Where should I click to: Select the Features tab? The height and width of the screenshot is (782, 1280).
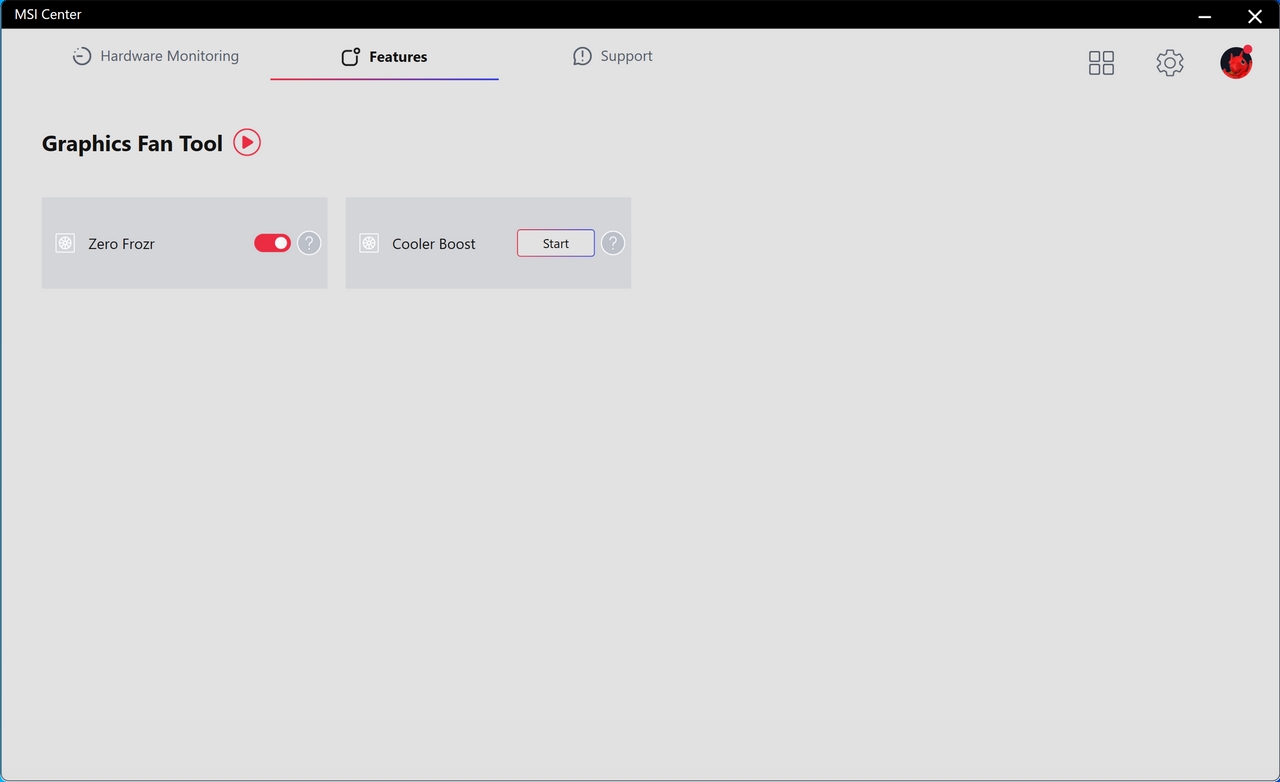pos(384,57)
